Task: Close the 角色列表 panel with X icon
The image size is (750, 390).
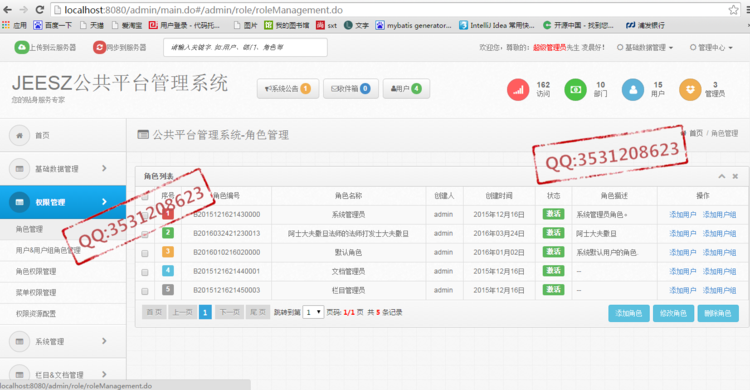Action: [735, 177]
